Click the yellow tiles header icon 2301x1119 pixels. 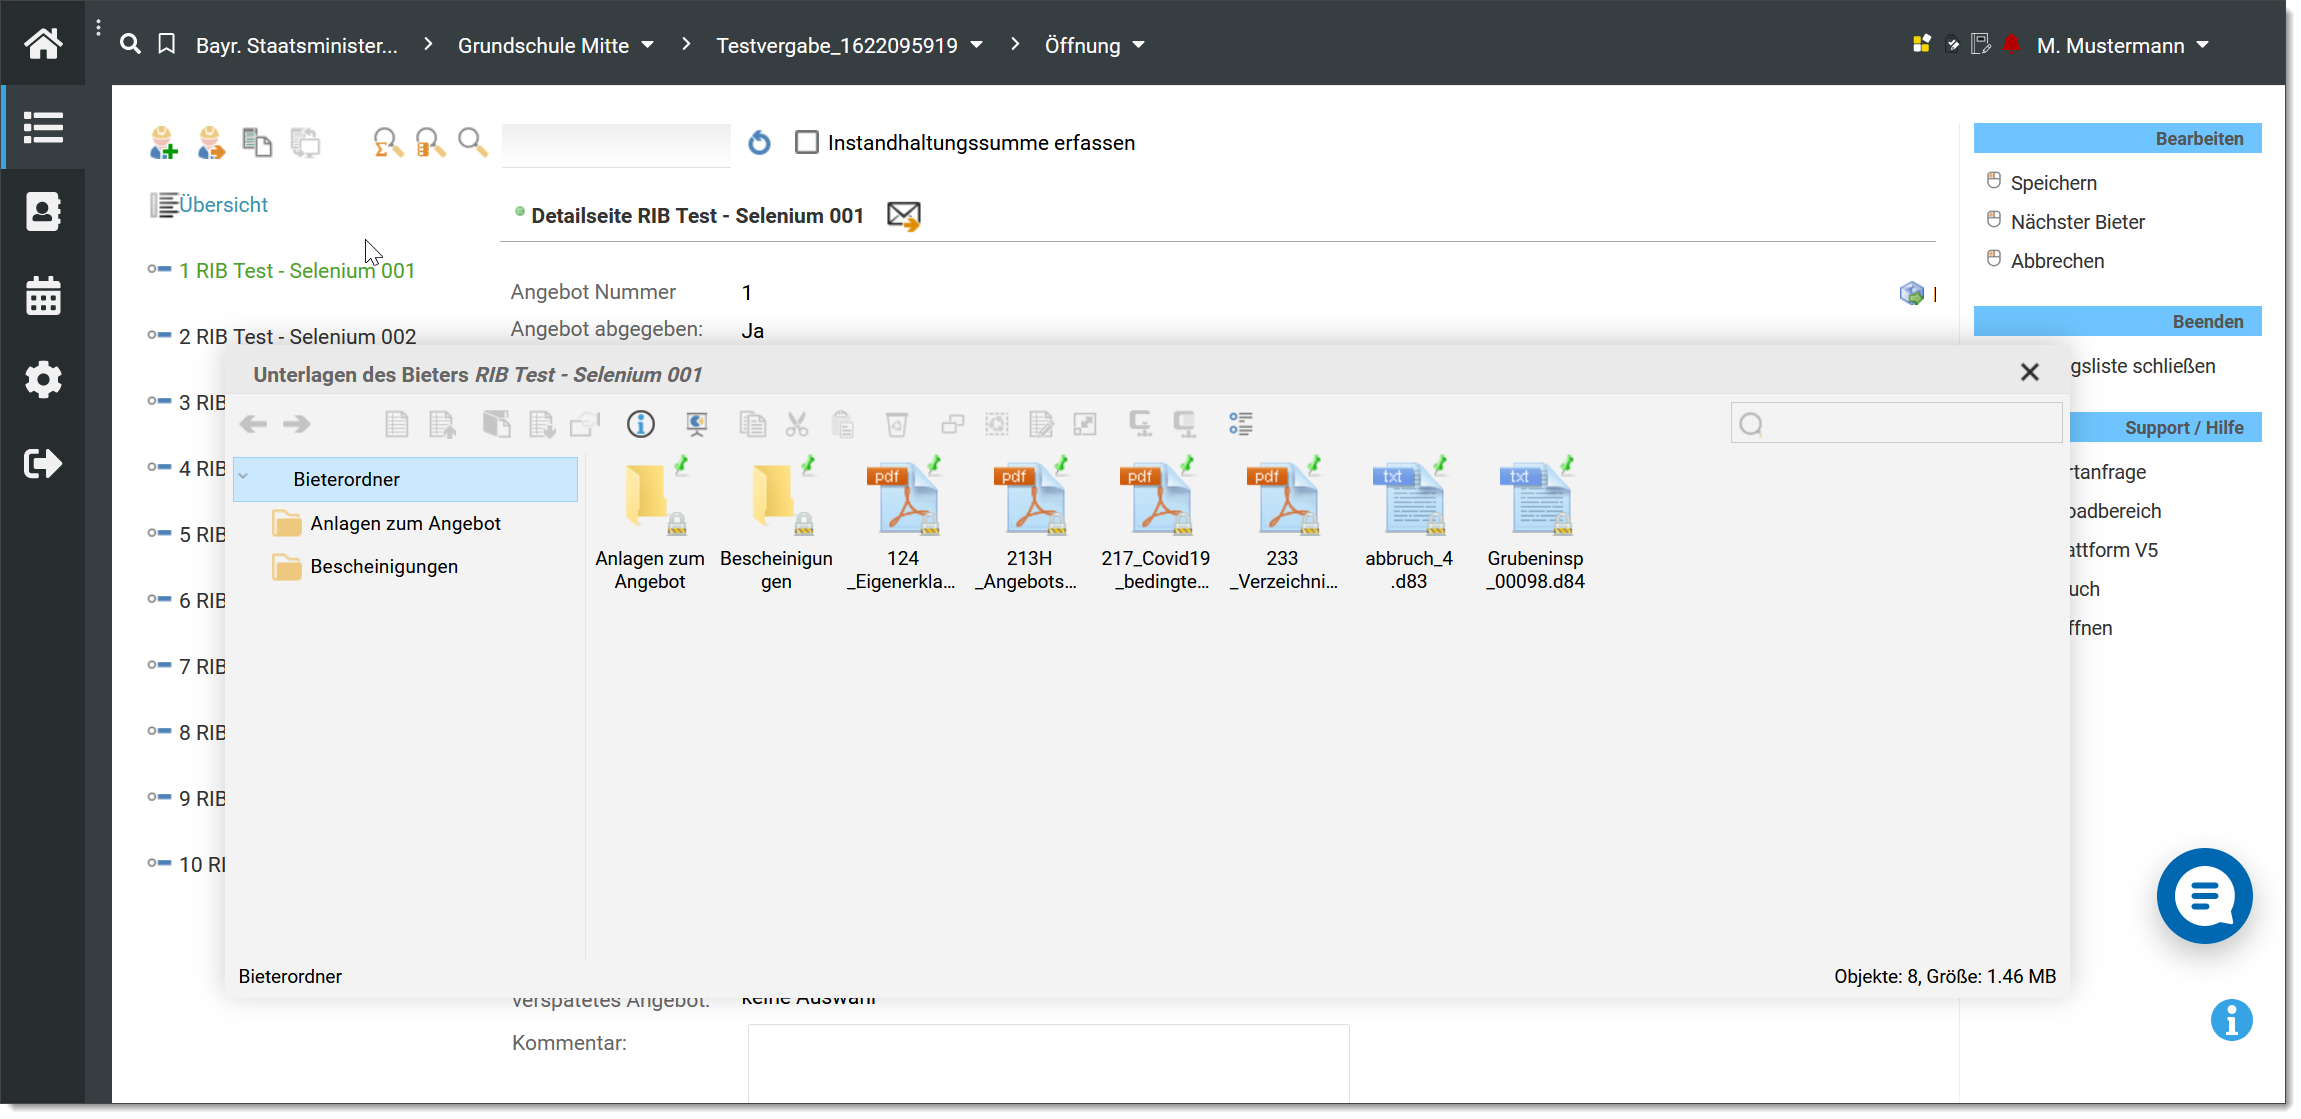click(1921, 44)
